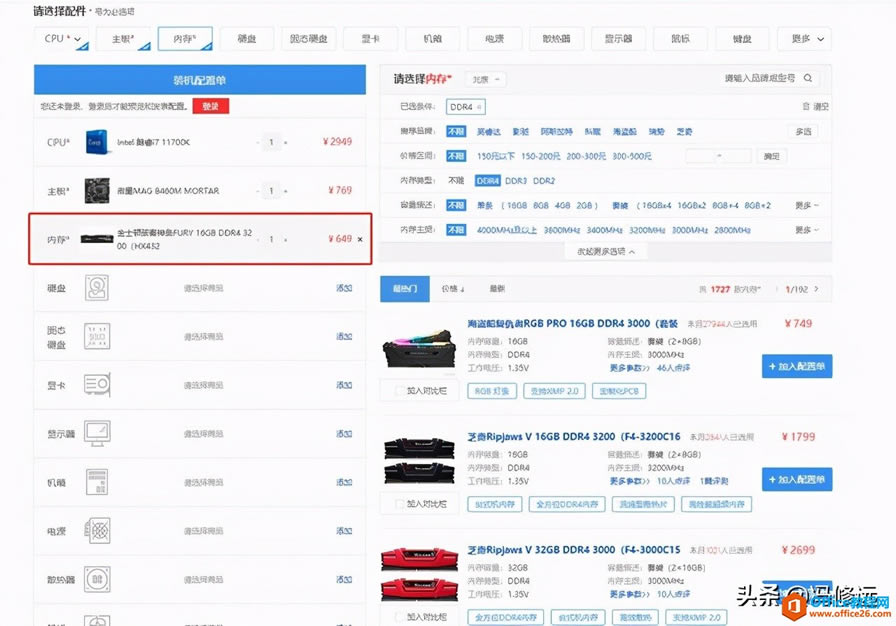Open the Ripjaws V 16GB product image
Viewport: 896px width, 626px height.
tap(419, 461)
